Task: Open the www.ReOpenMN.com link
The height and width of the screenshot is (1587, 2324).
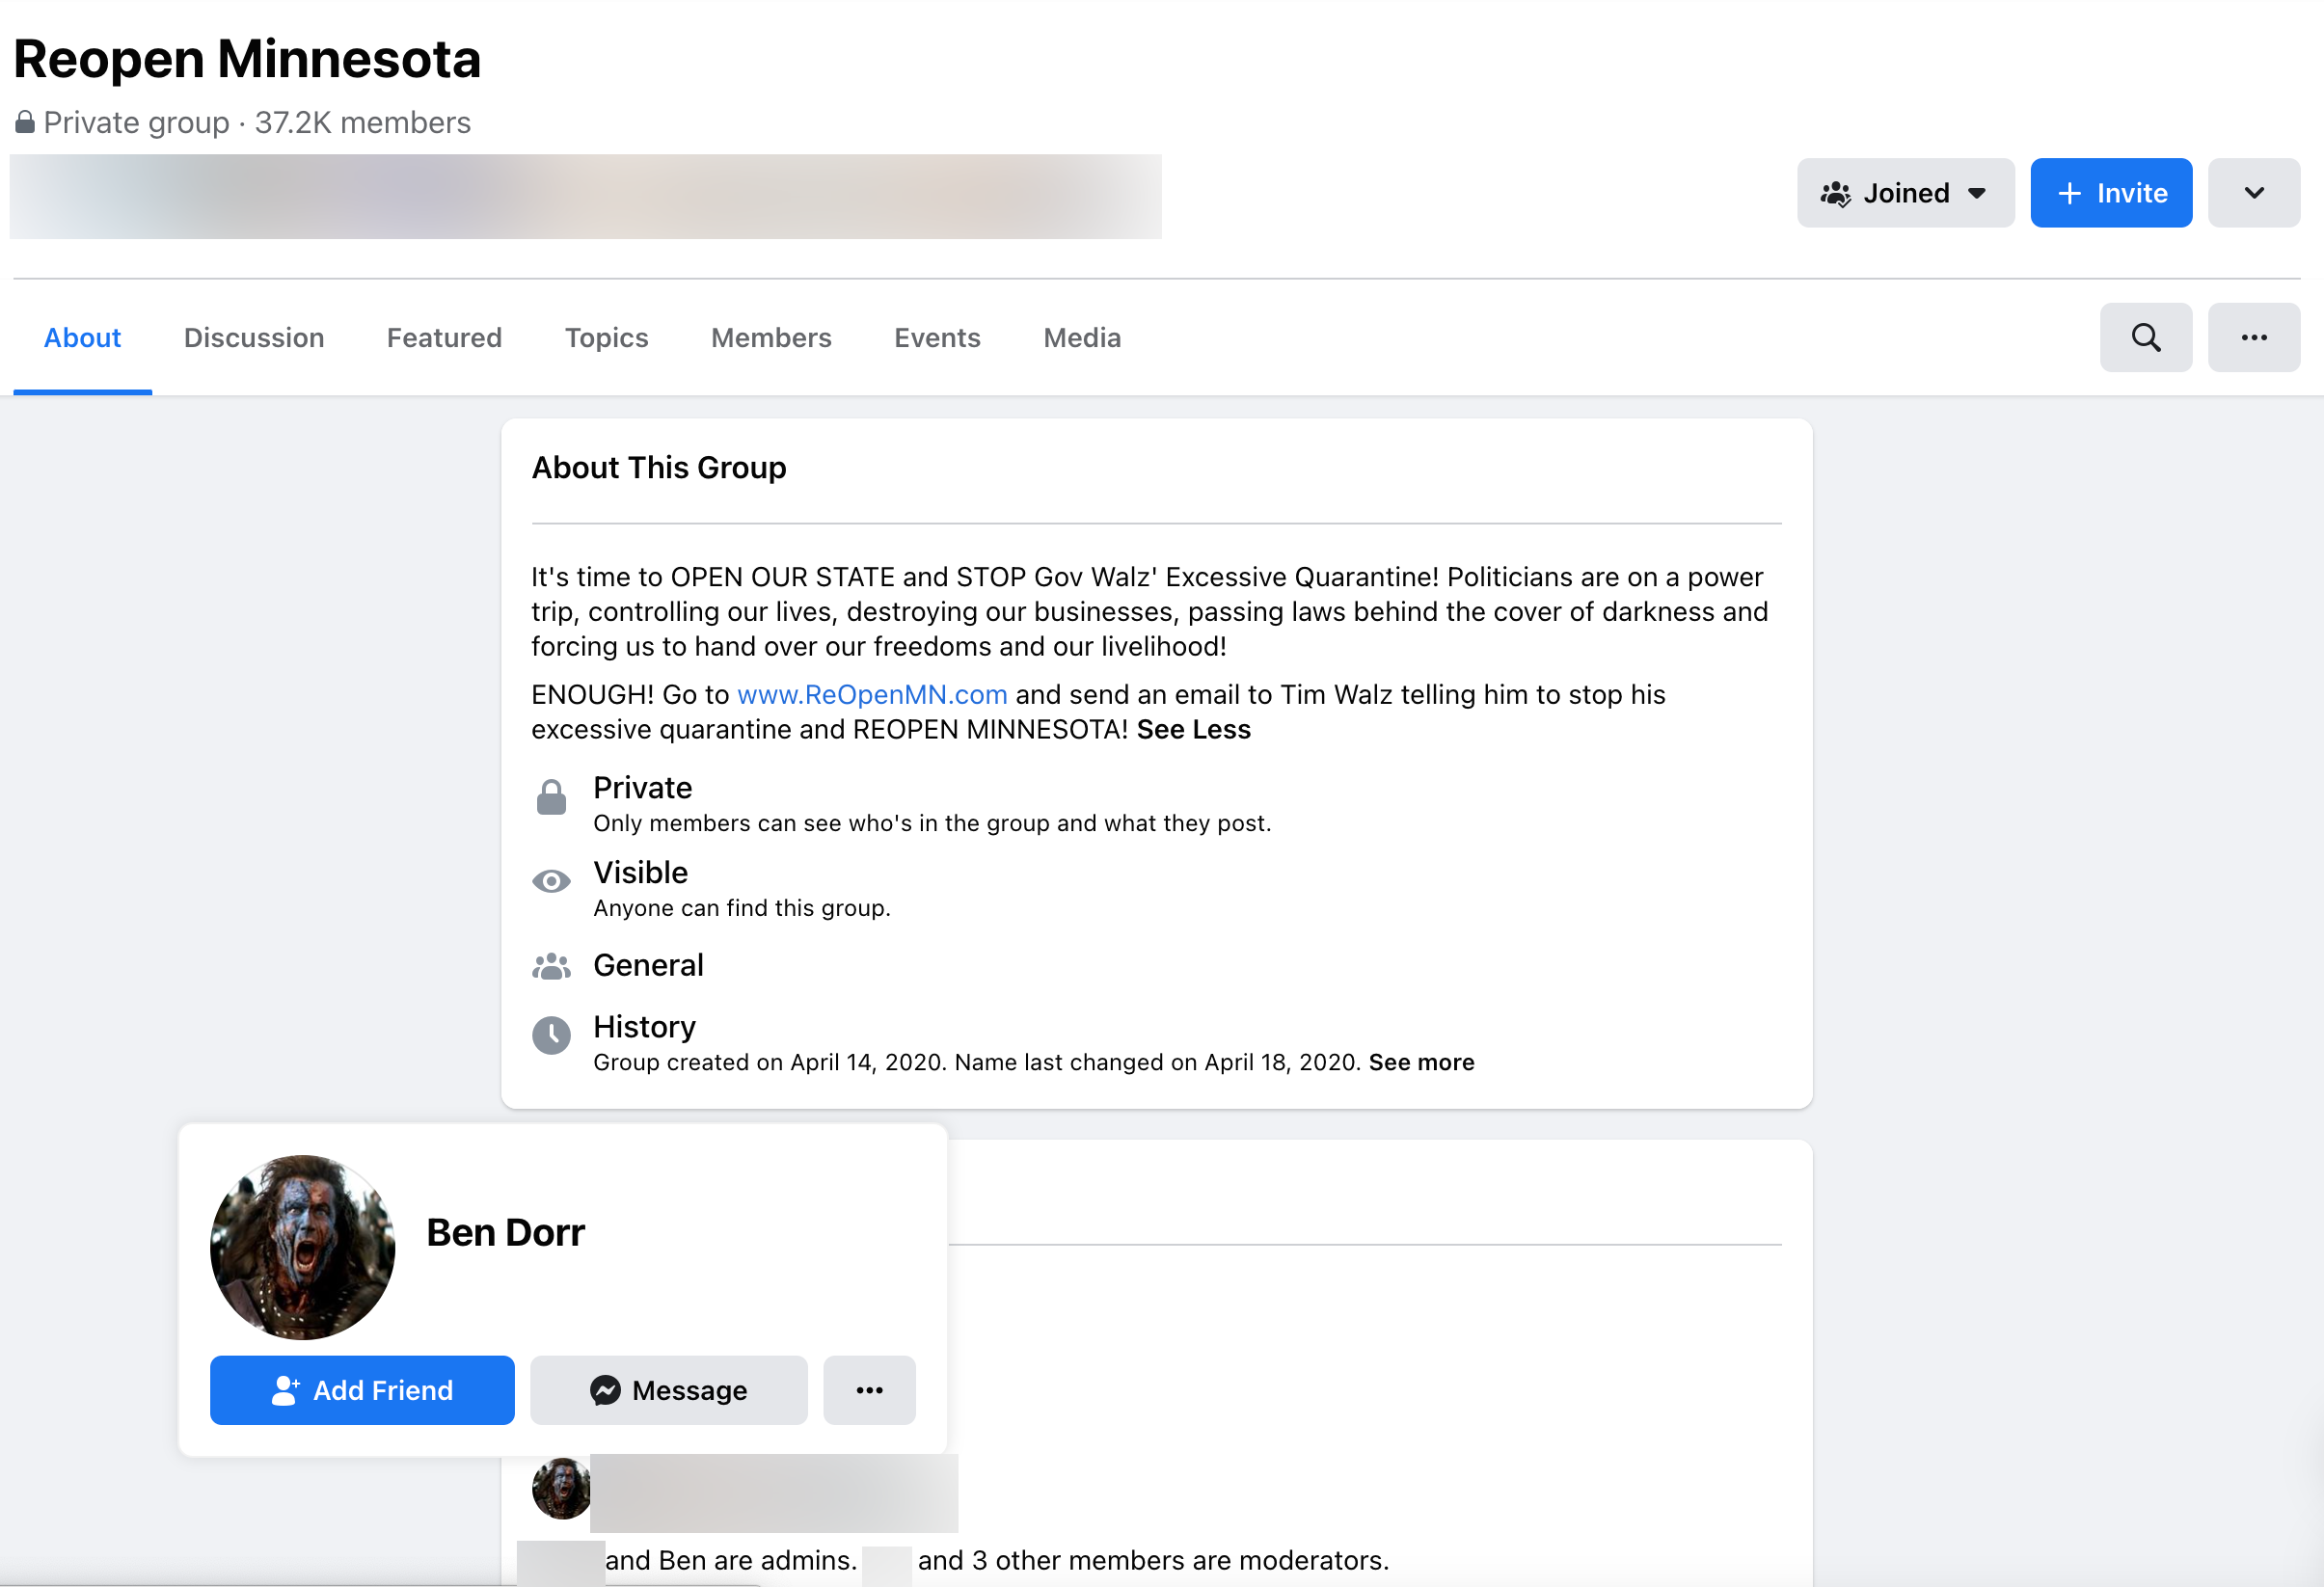Action: (871, 694)
